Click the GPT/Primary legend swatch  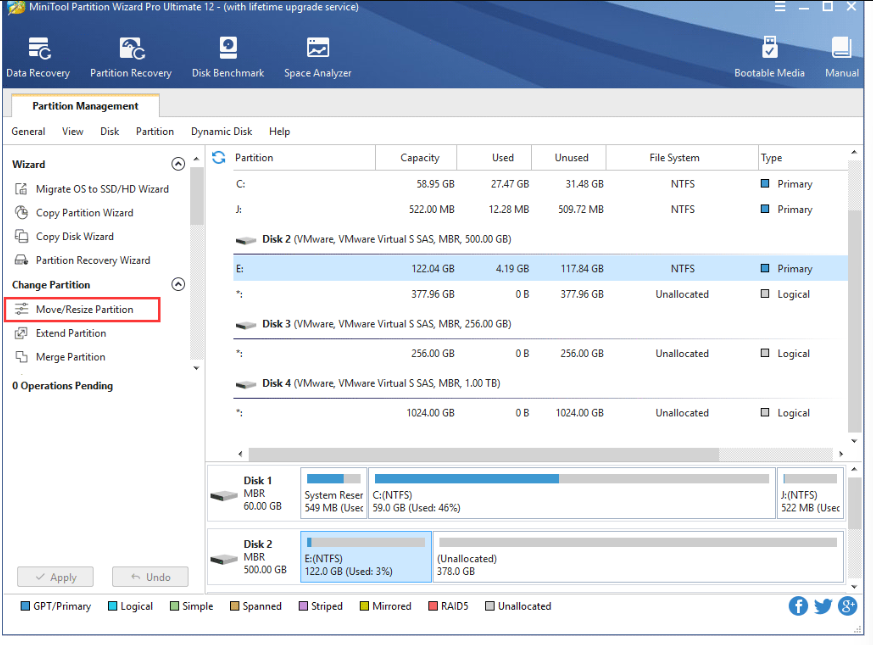point(25,606)
